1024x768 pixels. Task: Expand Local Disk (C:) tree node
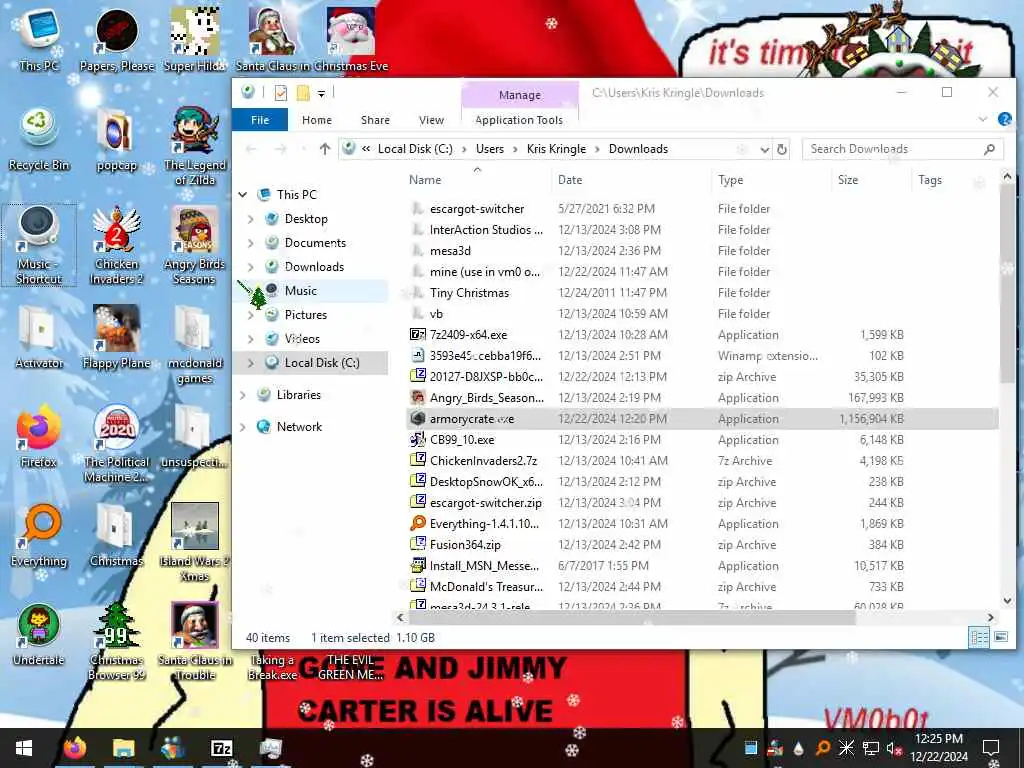251,363
